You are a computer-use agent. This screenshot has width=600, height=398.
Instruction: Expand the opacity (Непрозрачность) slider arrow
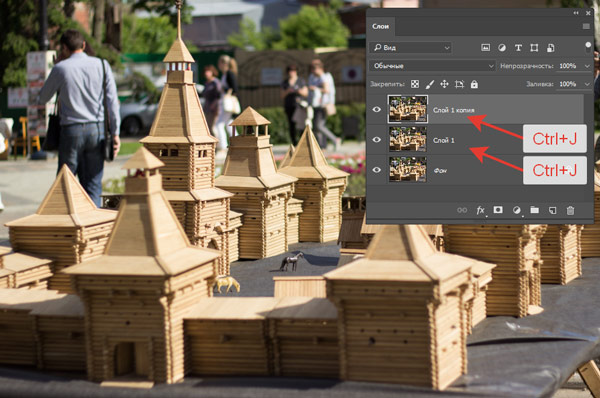point(587,66)
